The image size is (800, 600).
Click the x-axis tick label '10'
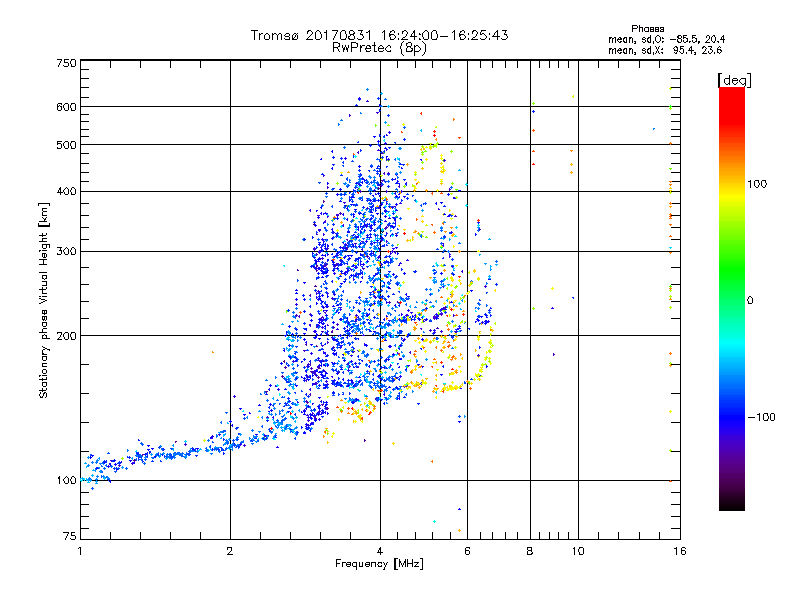tap(578, 551)
